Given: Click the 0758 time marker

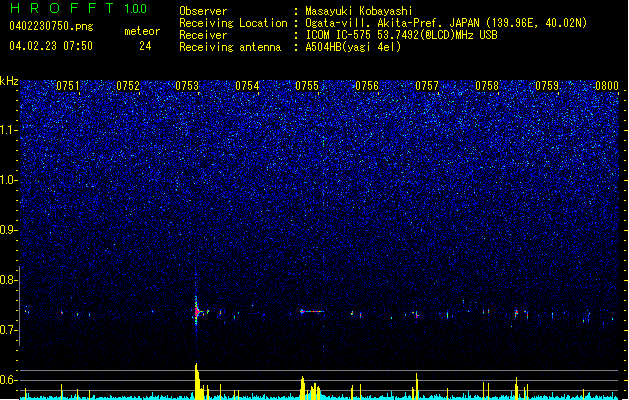Looking at the screenshot, I should (487, 86).
